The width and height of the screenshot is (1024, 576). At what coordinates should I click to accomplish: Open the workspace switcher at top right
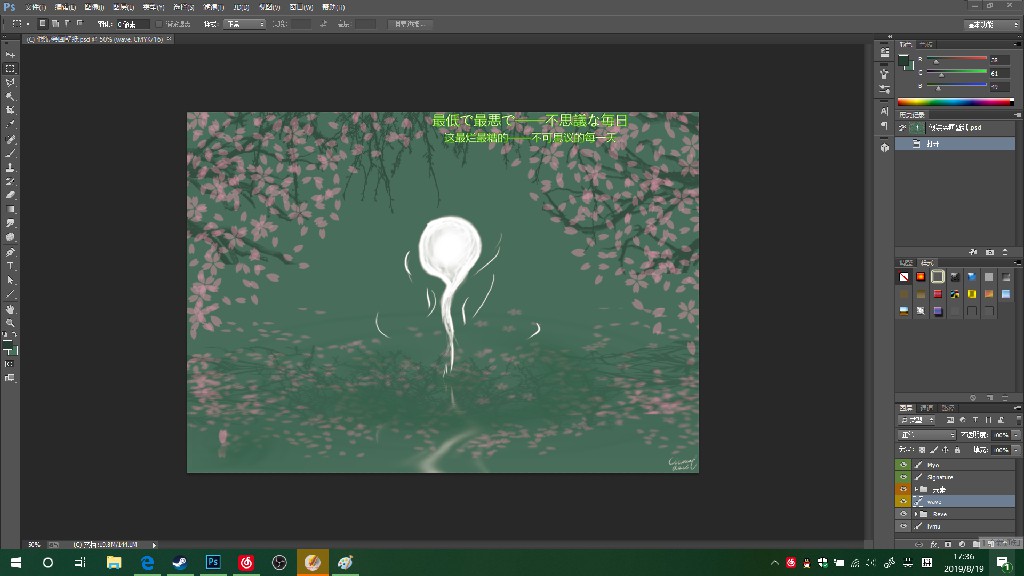point(992,23)
